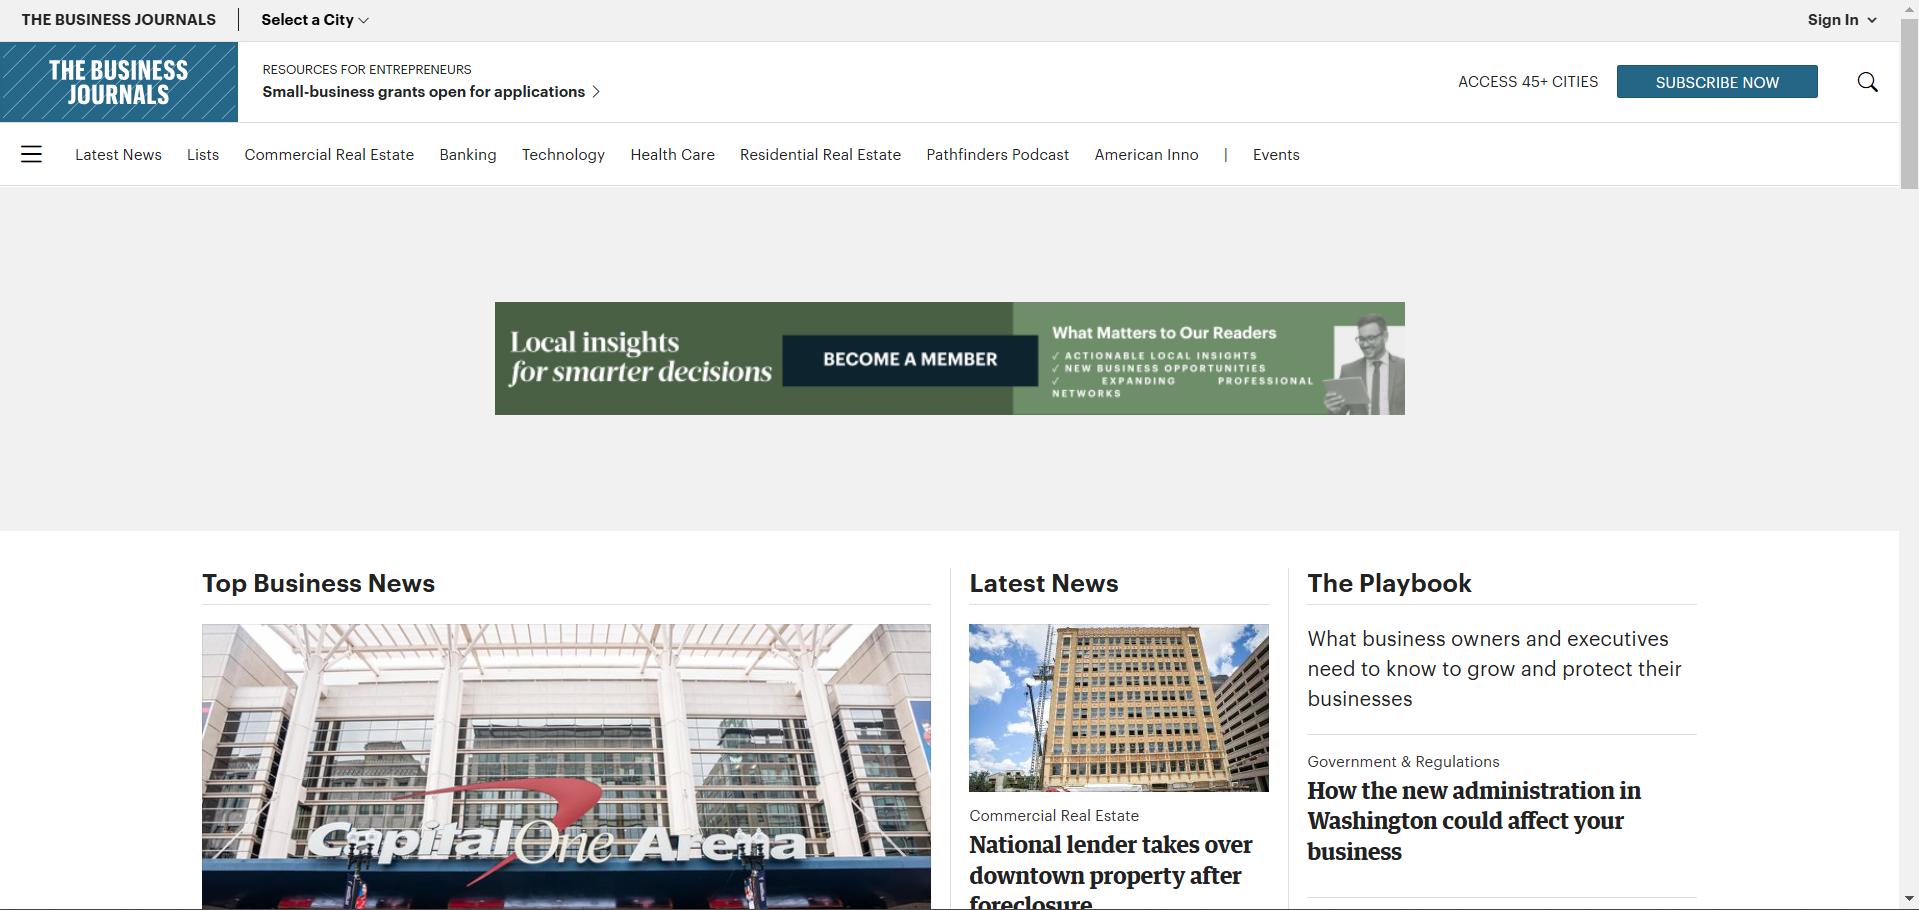Click the search magnifier icon
Viewport: 1919px width, 910px height.
(x=1867, y=82)
